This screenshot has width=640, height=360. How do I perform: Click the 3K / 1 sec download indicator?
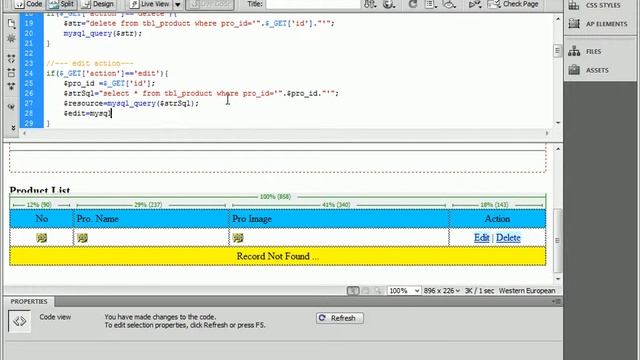click(479, 291)
